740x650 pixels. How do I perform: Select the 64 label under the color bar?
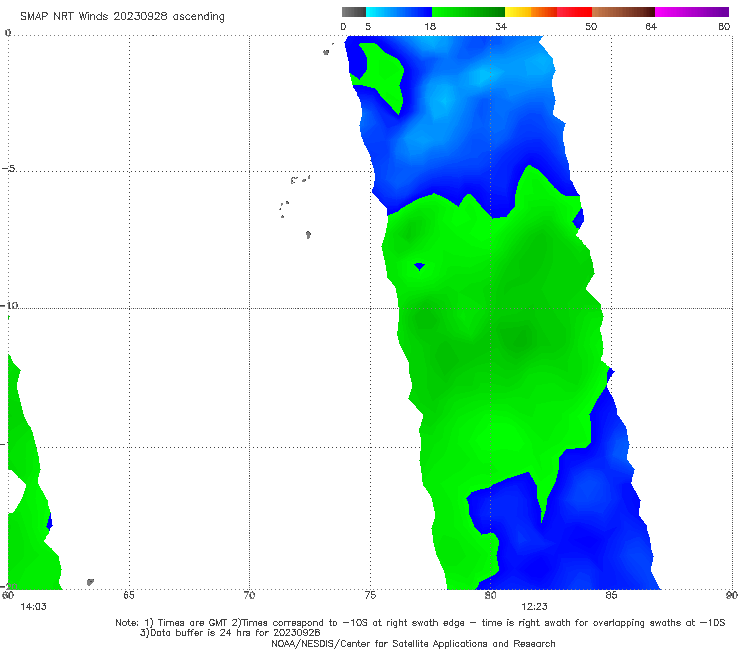(x=651, y=27)
